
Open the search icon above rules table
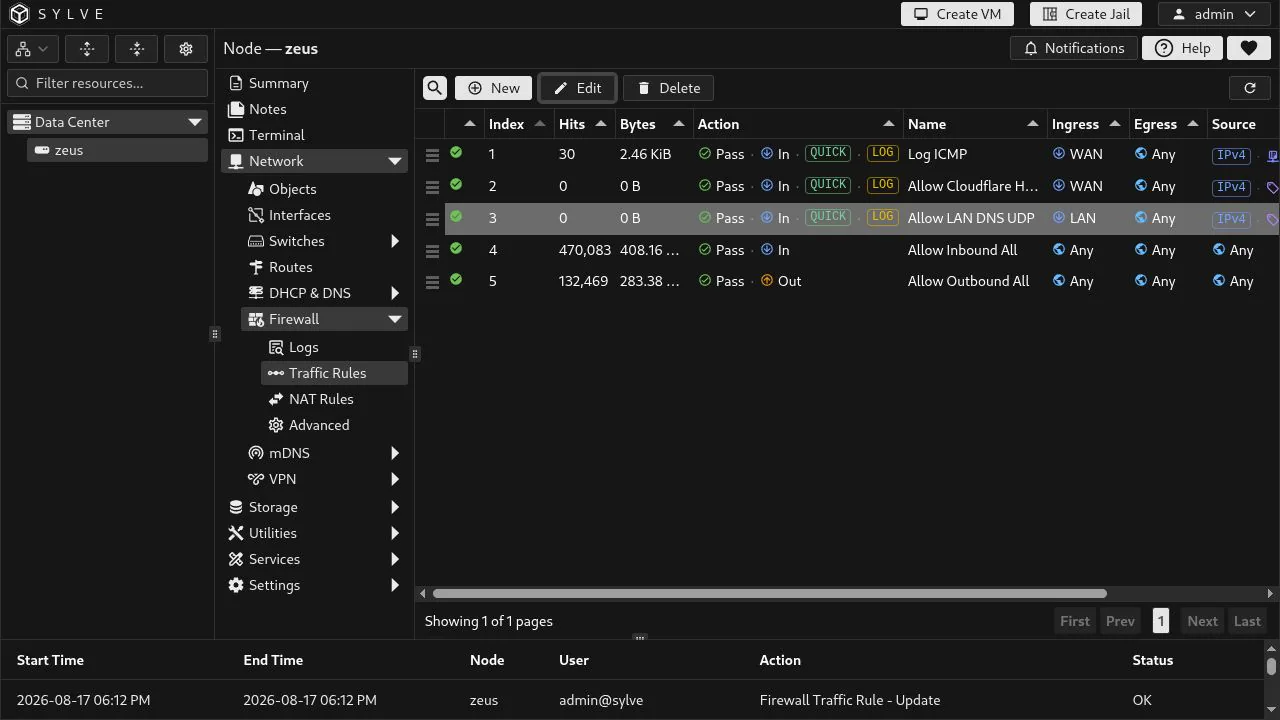pyautogui.click(x=434, y=88)
